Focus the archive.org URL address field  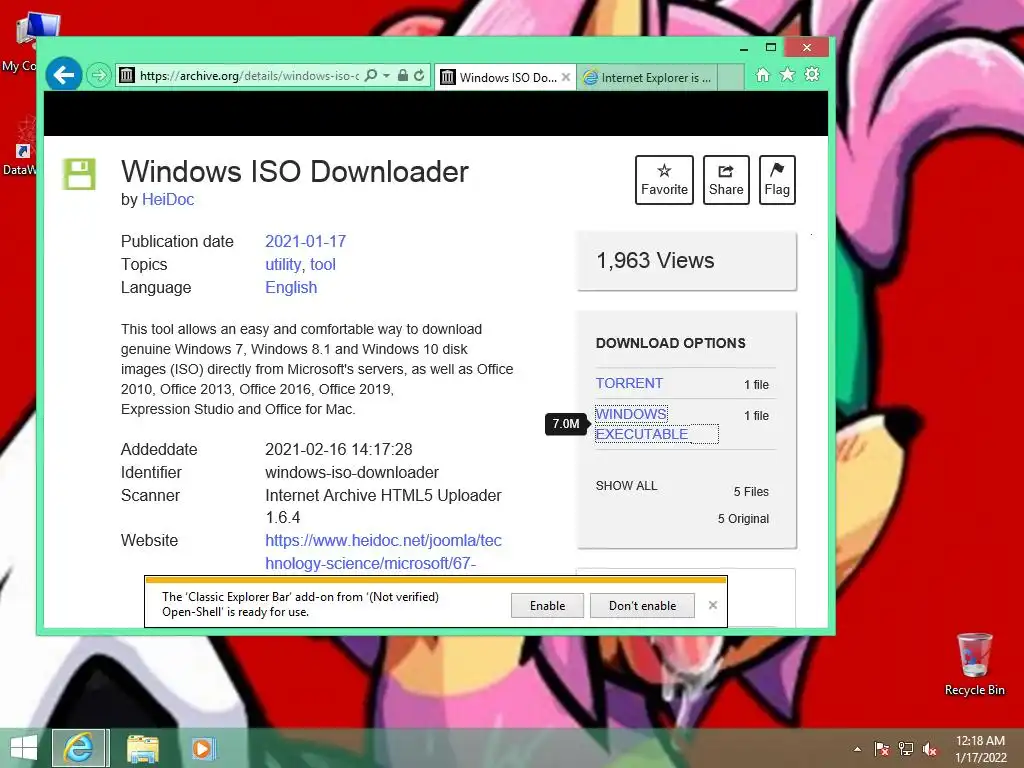point(249,76)
